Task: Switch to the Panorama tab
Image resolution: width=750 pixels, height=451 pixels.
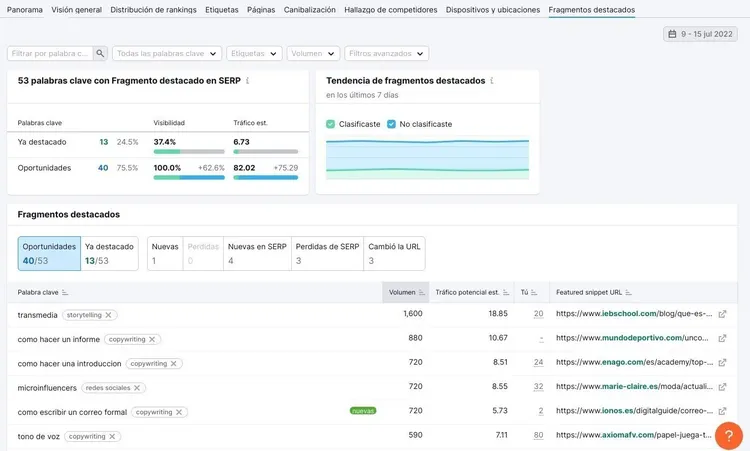Action: [24, 10]
